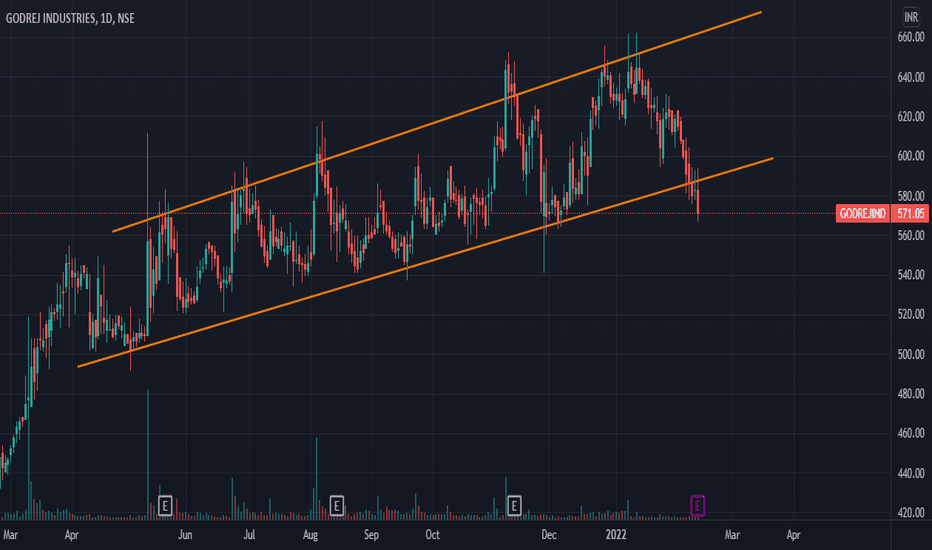Click the Jul time axis label
The height and width of the screenshot is (550, 932).
(249, 535)
